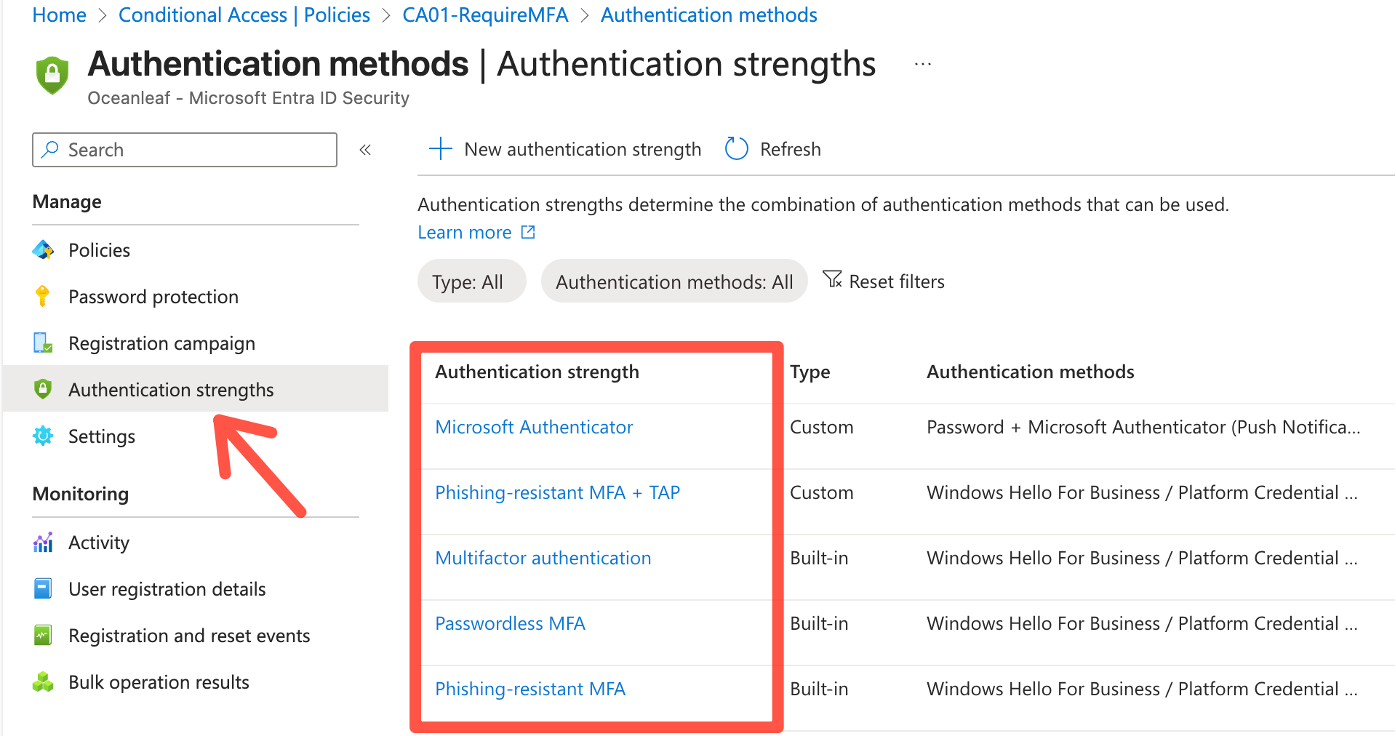
Task: Open Registration campaign via its sidebar icon
Action: [42, 343]
